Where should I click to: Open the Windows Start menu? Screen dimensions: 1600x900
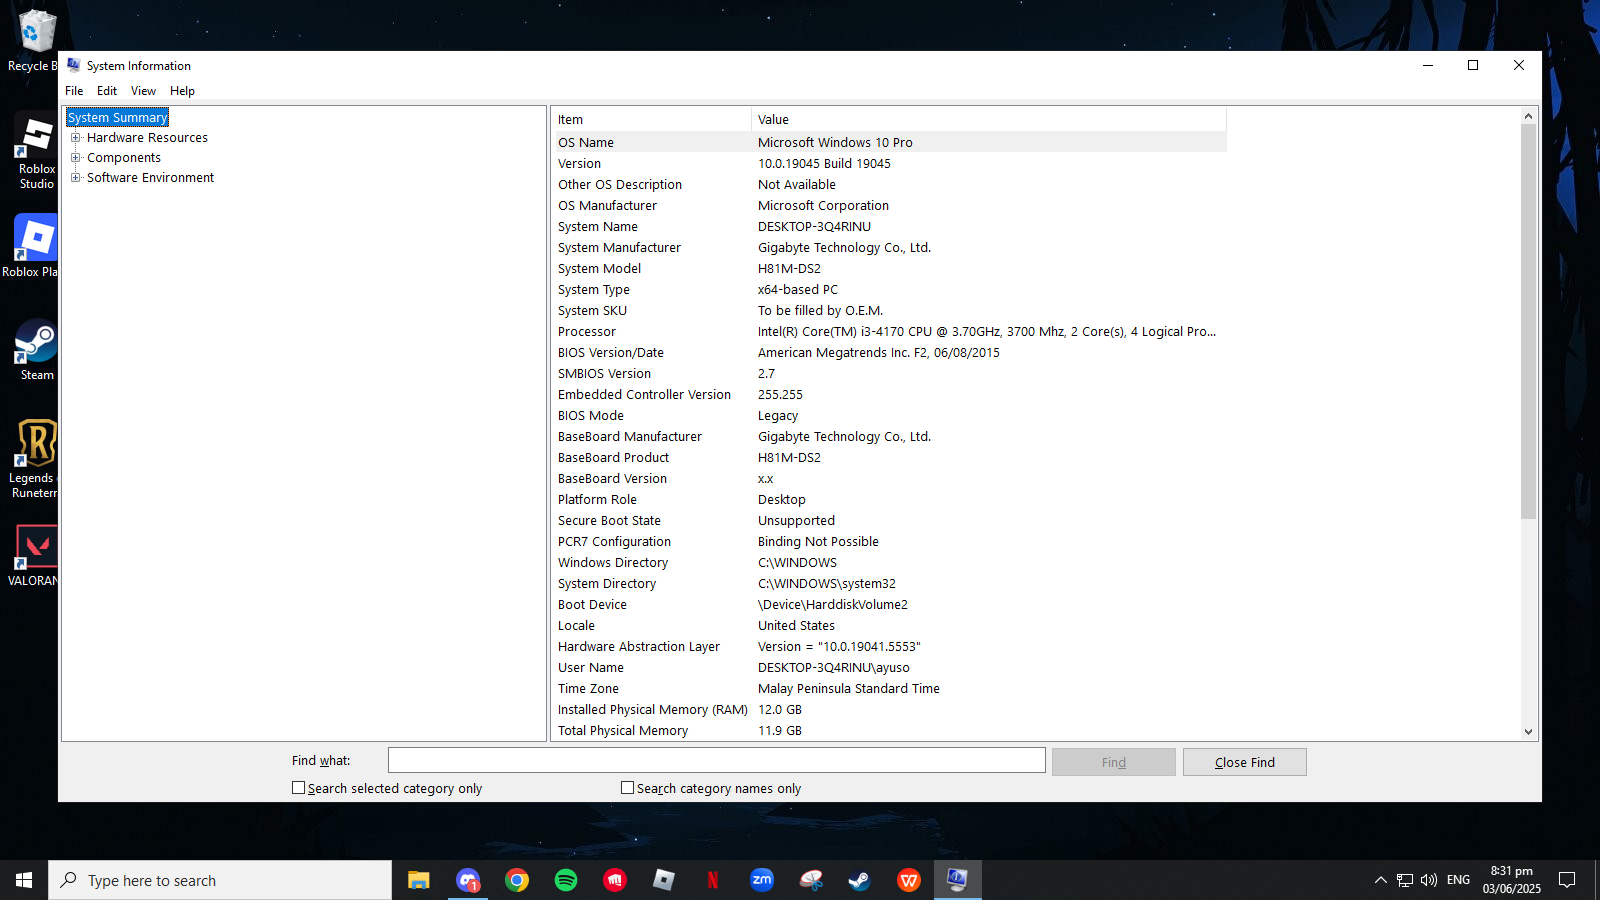pyautogui.click(x=24, y=880)
